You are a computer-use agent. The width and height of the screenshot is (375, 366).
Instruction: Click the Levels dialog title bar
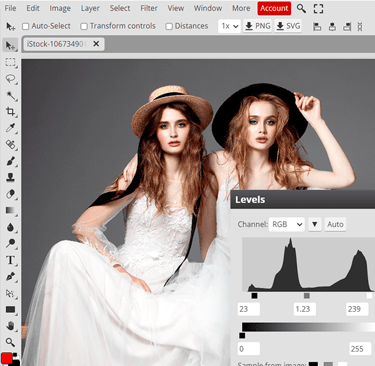click(x=303, y=199)
